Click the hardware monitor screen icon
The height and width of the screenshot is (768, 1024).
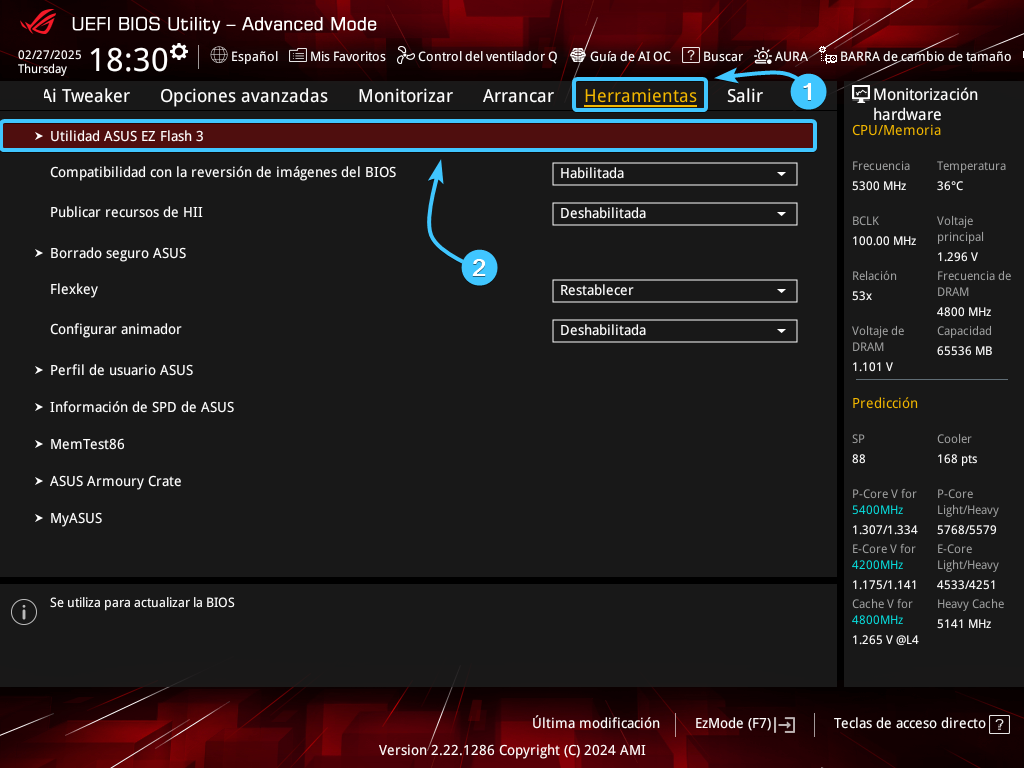[x=861, y=95]
